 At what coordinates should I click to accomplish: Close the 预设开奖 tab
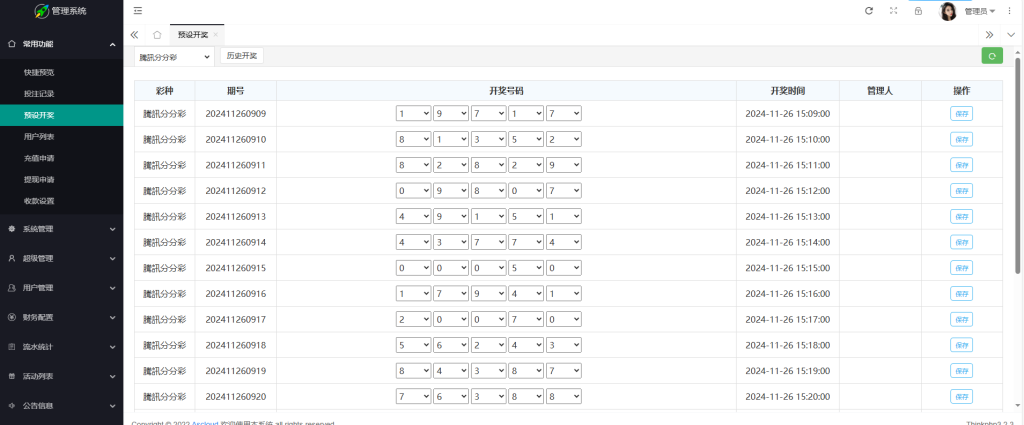216,34
